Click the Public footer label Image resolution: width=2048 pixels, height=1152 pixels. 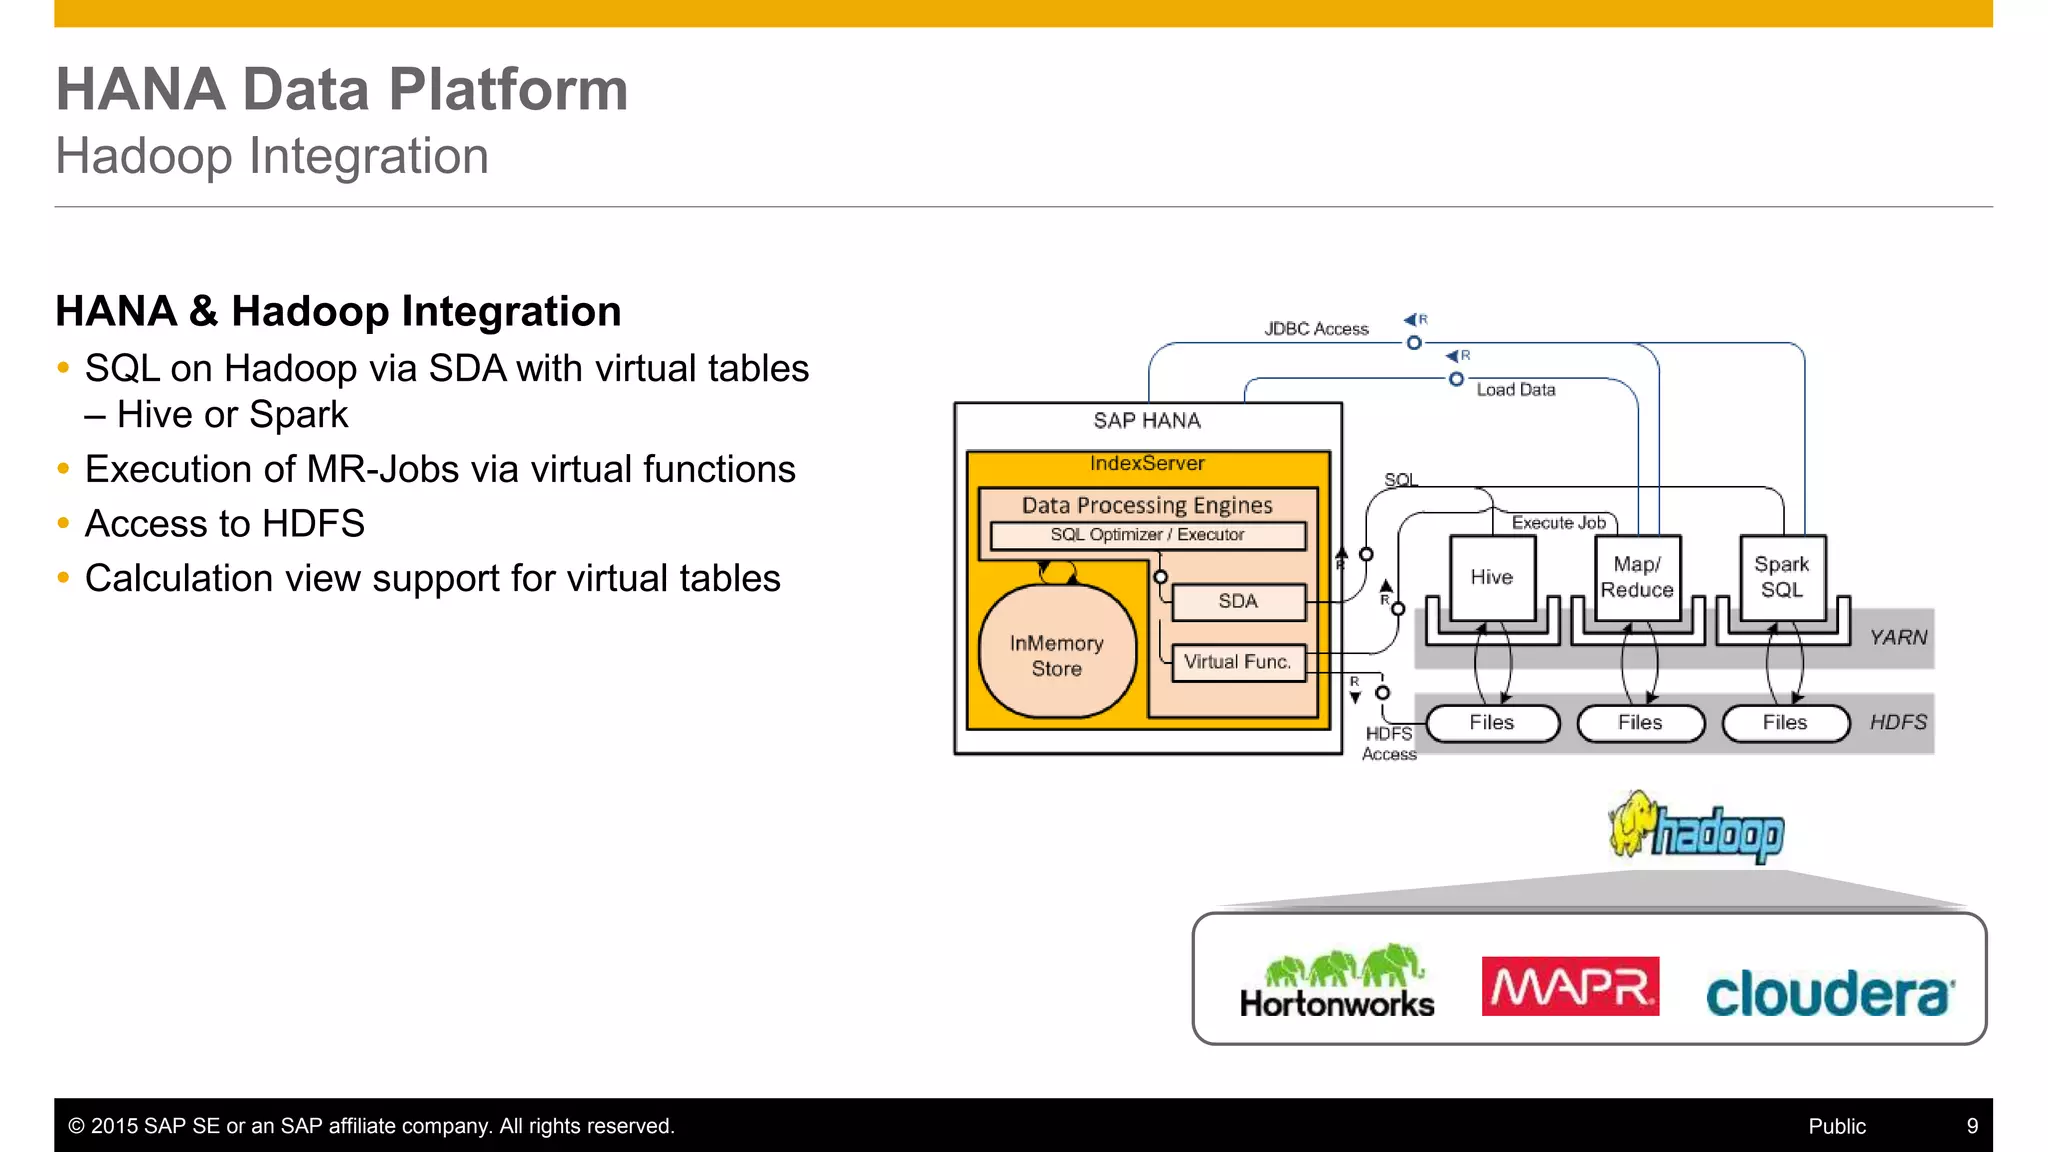(x=1837, y=1126)
